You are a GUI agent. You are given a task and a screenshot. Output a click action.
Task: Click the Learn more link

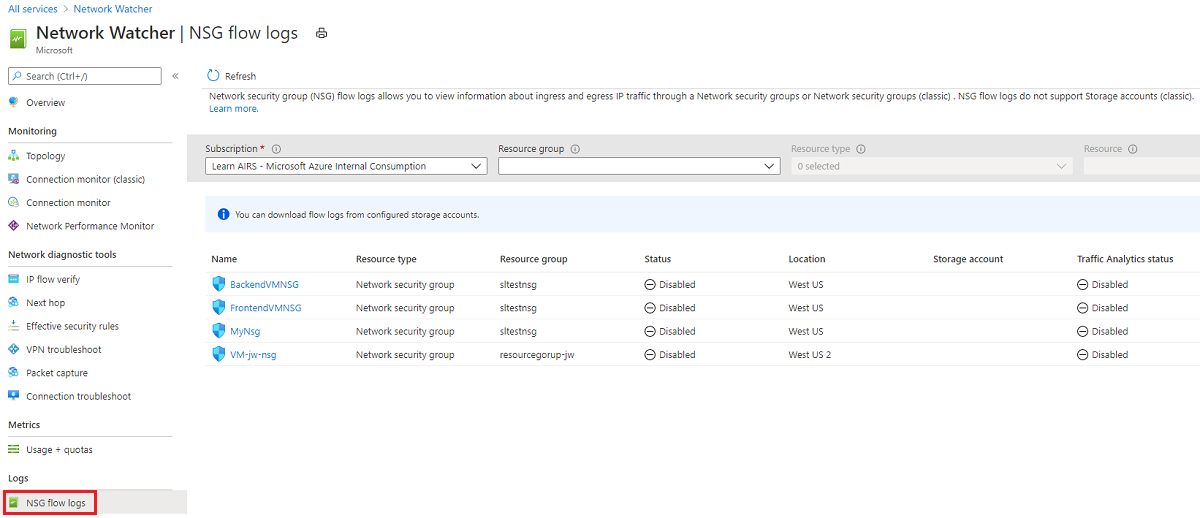[x=233, y=109]
